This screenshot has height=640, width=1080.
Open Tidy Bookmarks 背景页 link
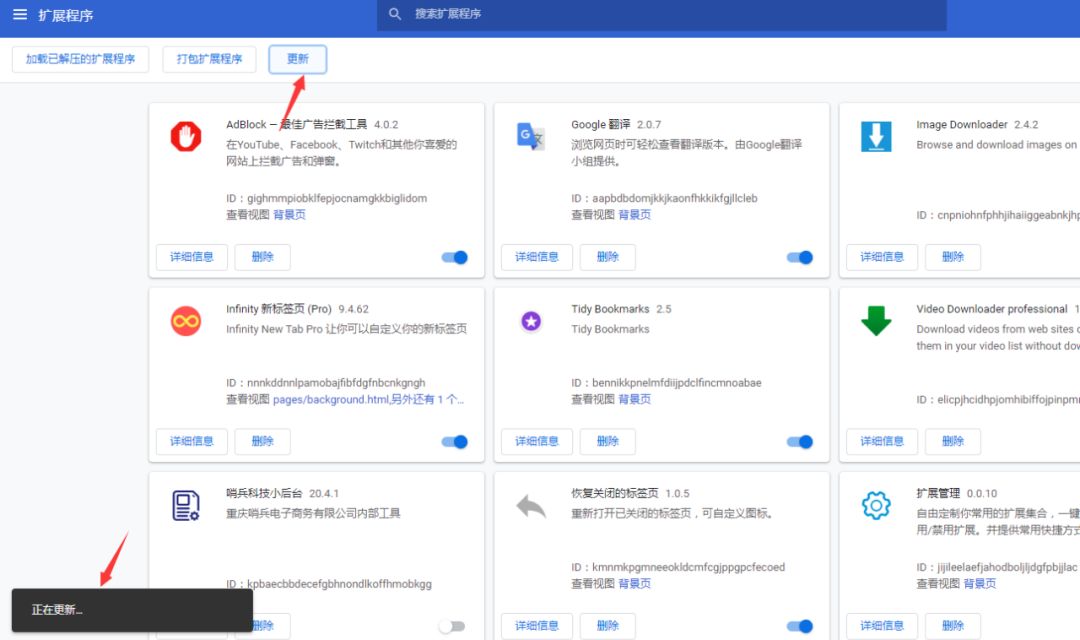(634, 400)
